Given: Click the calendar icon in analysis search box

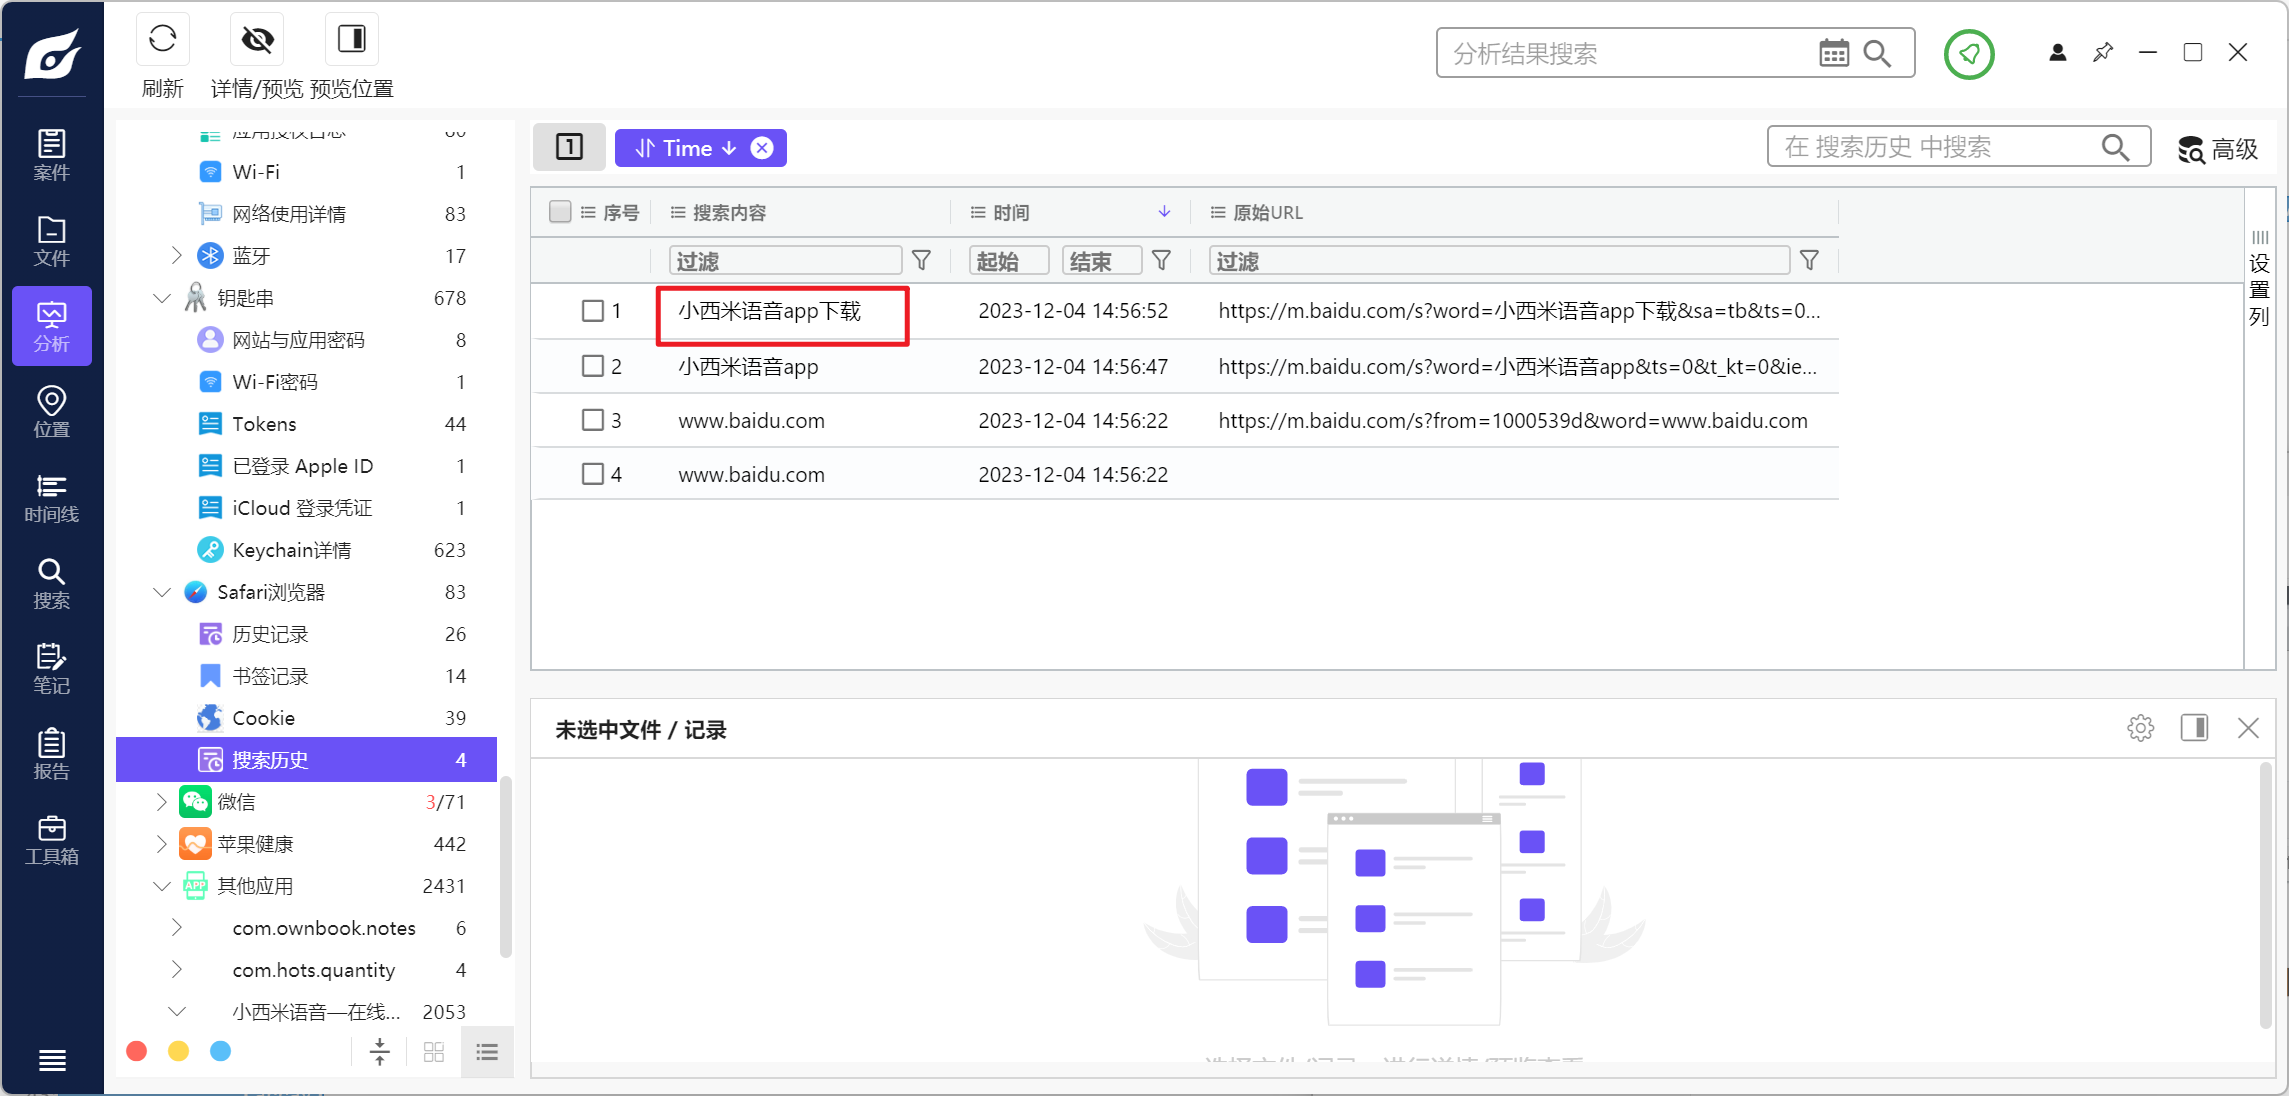Looking at the screenshot, I should pyautogui.click(x=1834, y=53).
